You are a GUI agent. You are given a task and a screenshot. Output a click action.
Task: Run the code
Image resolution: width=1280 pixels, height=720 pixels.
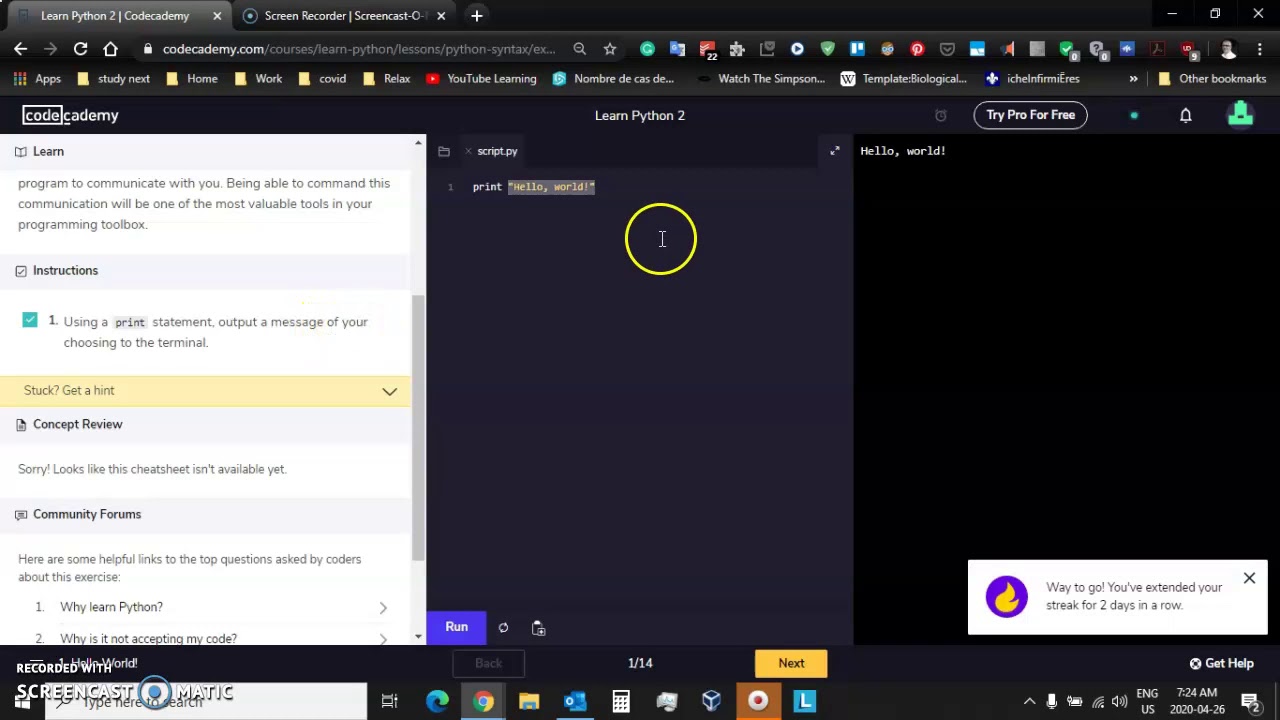tap(456, 627)
